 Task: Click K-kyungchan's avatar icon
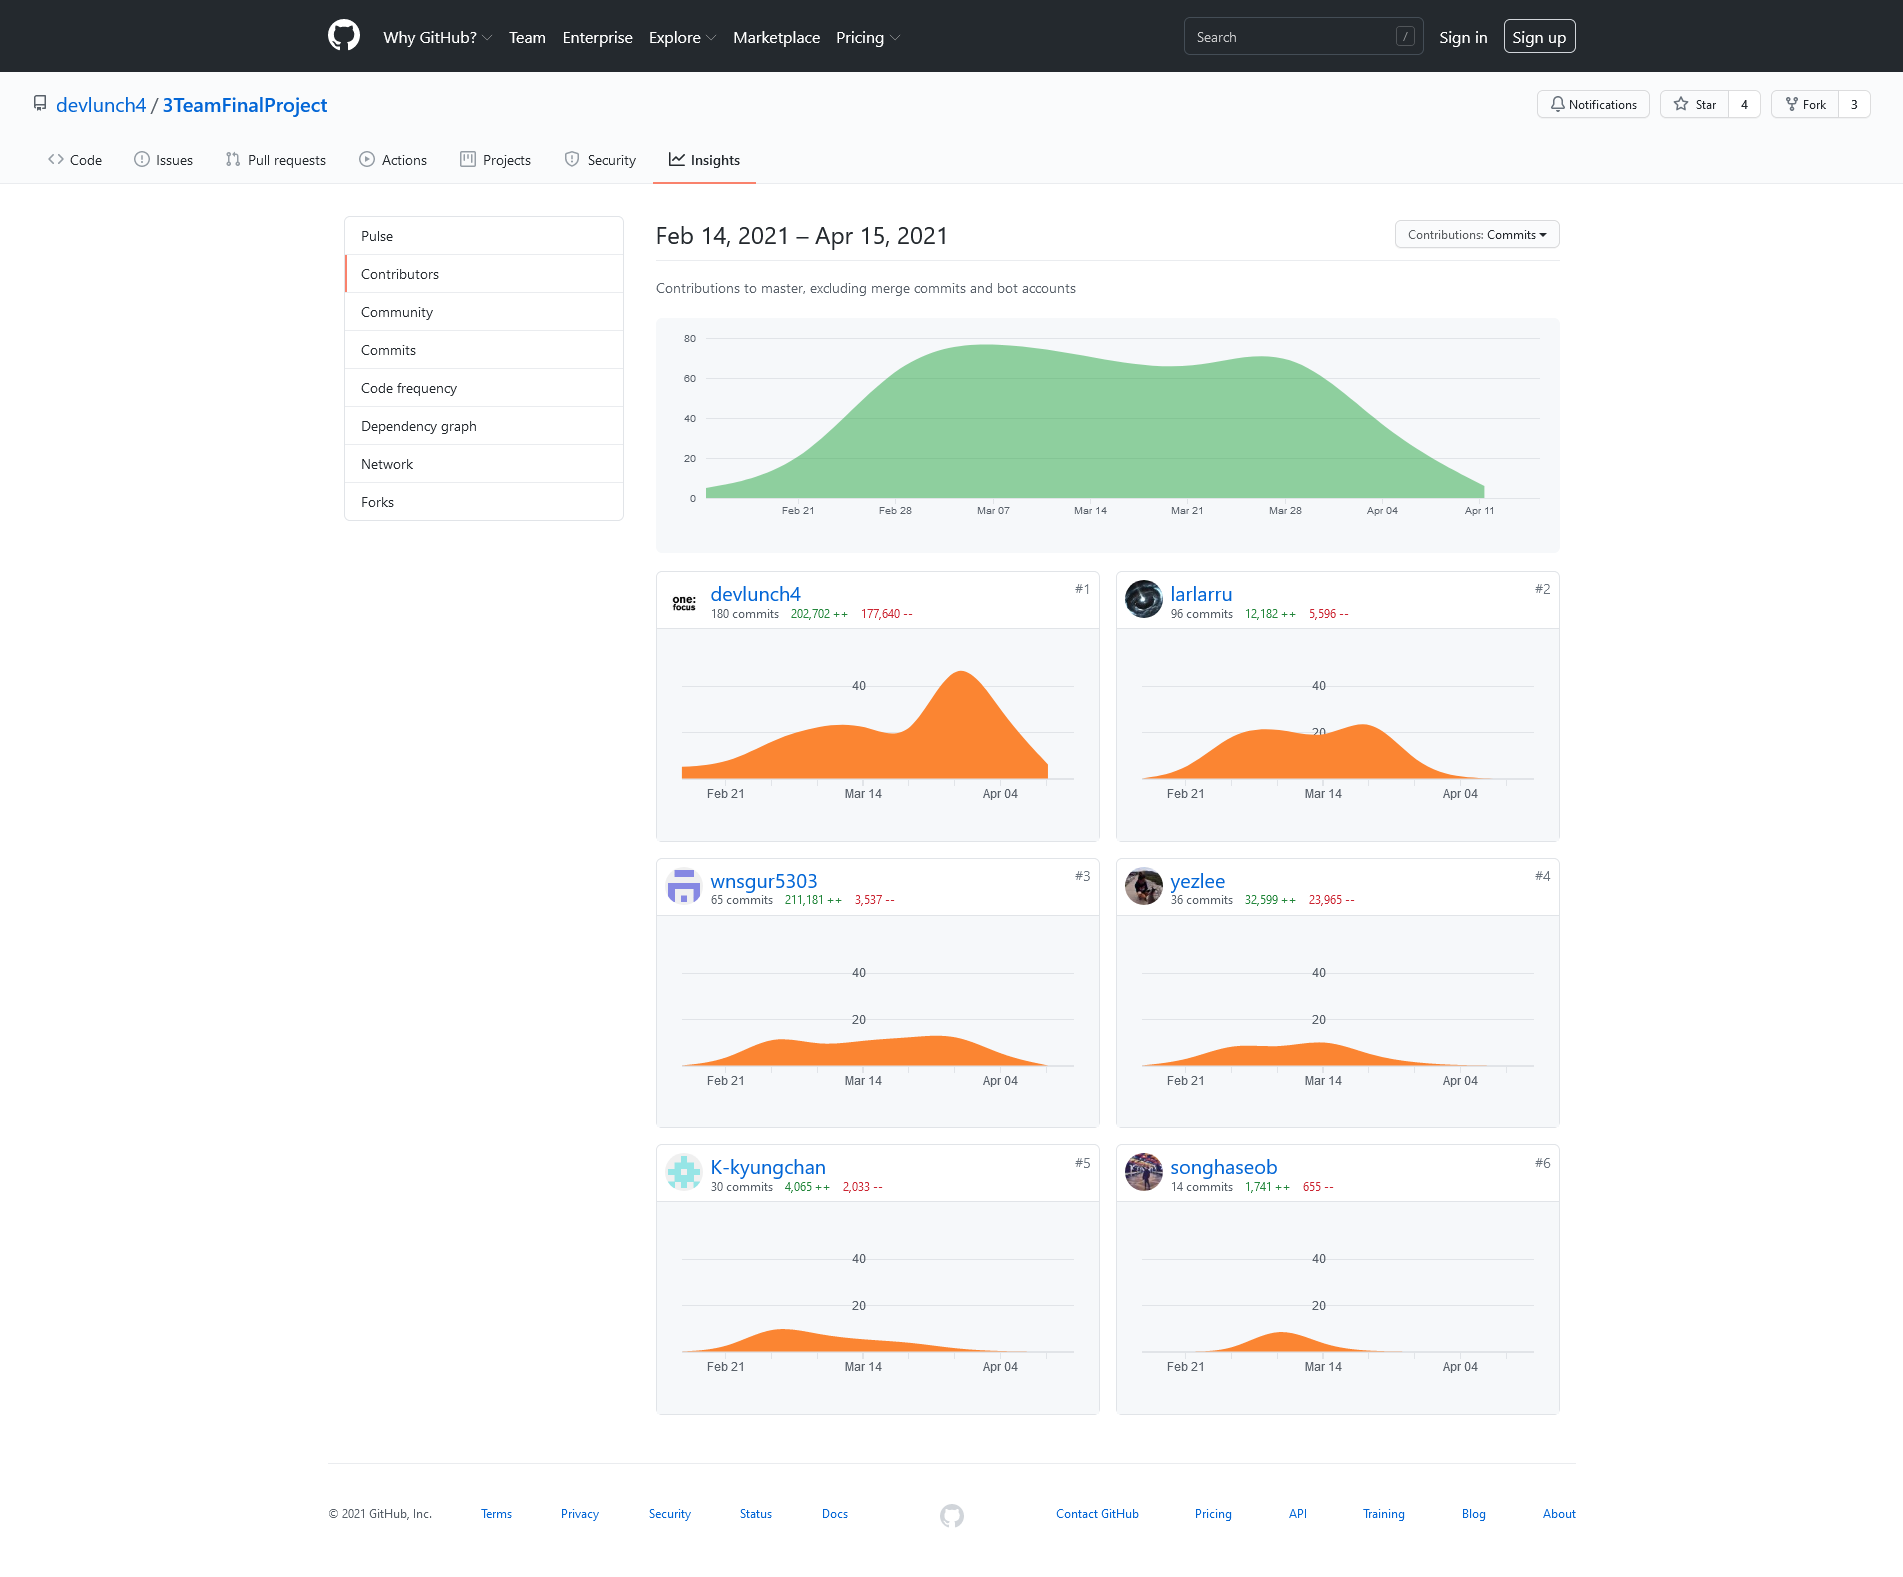coord(684,1173)
